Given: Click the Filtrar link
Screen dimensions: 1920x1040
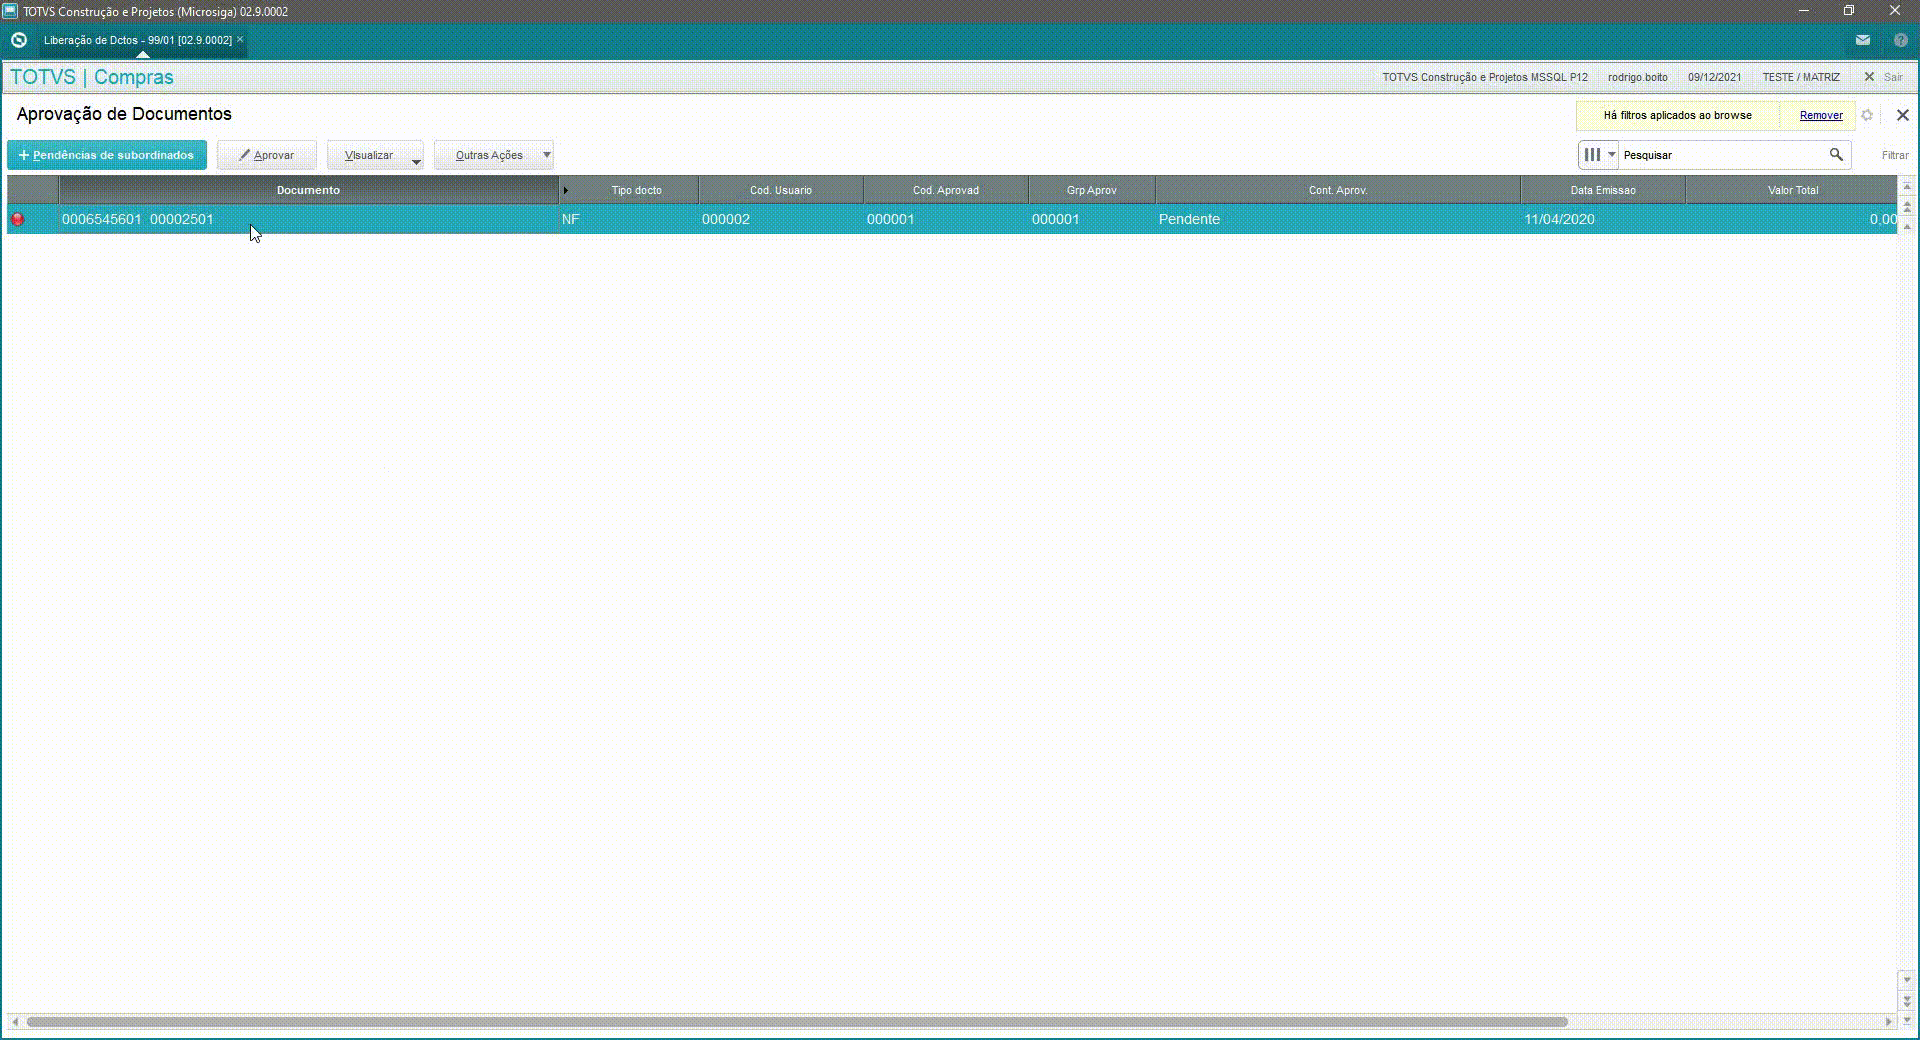Looking at the screenshot, I should (x=1894, y=155).
